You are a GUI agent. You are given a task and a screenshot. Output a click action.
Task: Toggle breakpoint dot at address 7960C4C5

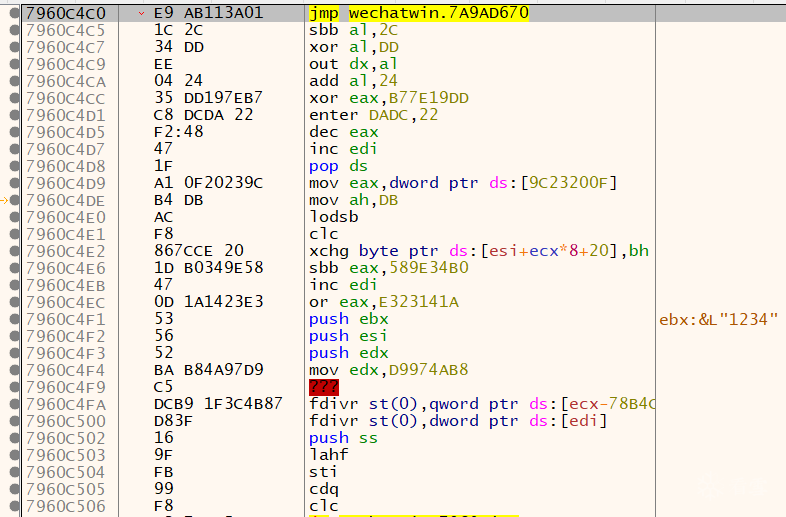15,30
